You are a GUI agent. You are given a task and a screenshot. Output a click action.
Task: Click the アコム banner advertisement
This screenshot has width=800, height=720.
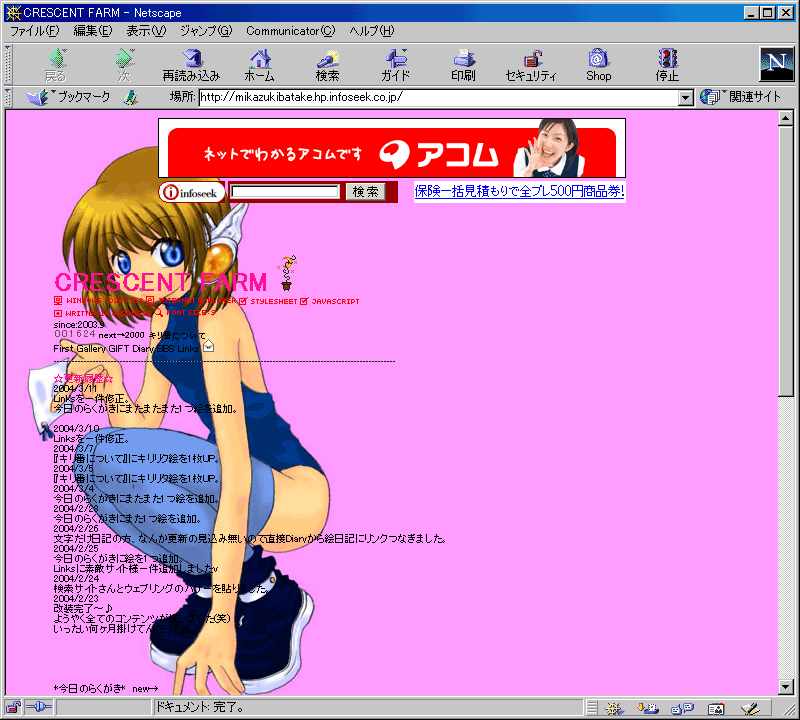tap(392, 148)
